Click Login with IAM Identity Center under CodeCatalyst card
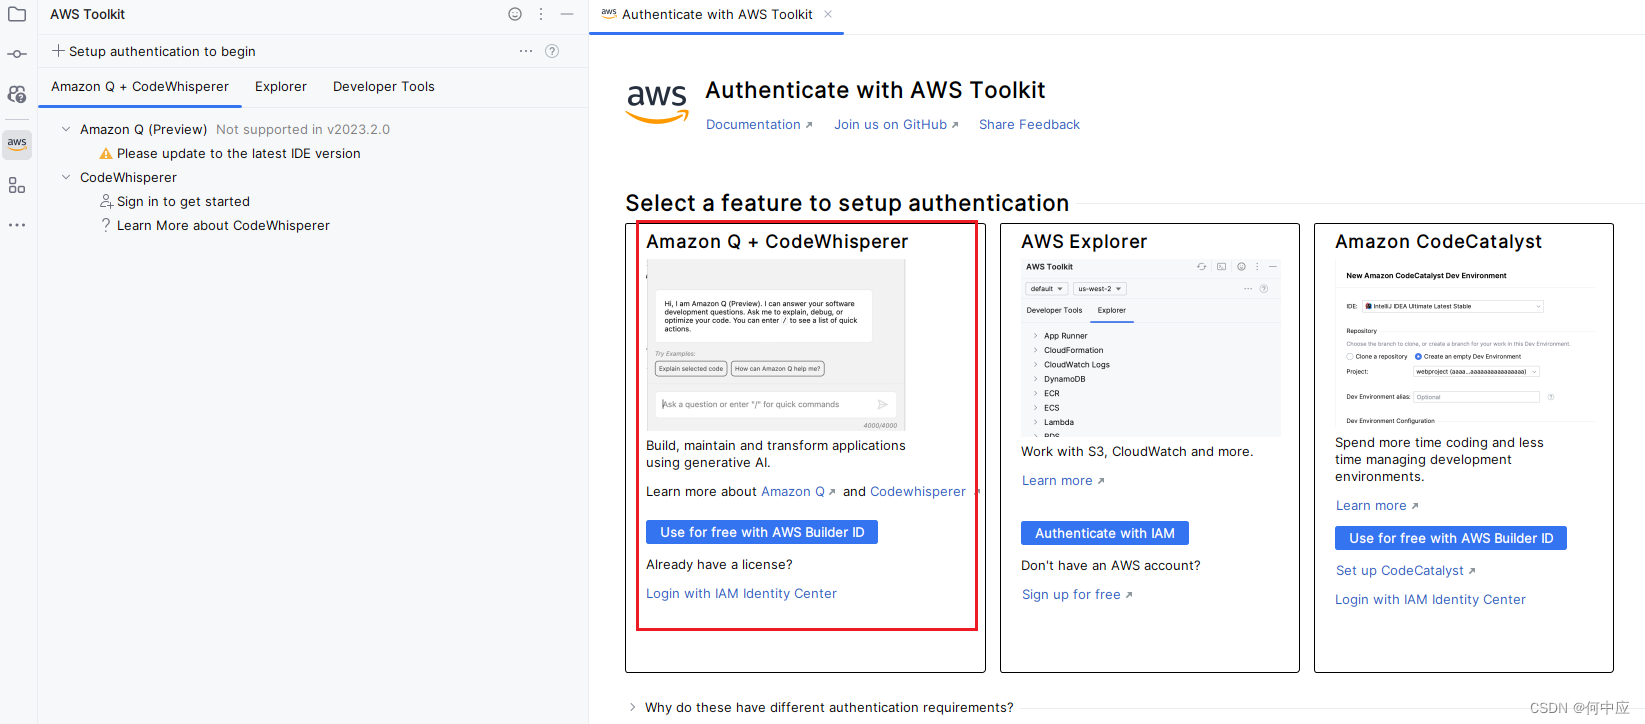The height and width of the screenshot is (724, 1645). point(1430,600)
